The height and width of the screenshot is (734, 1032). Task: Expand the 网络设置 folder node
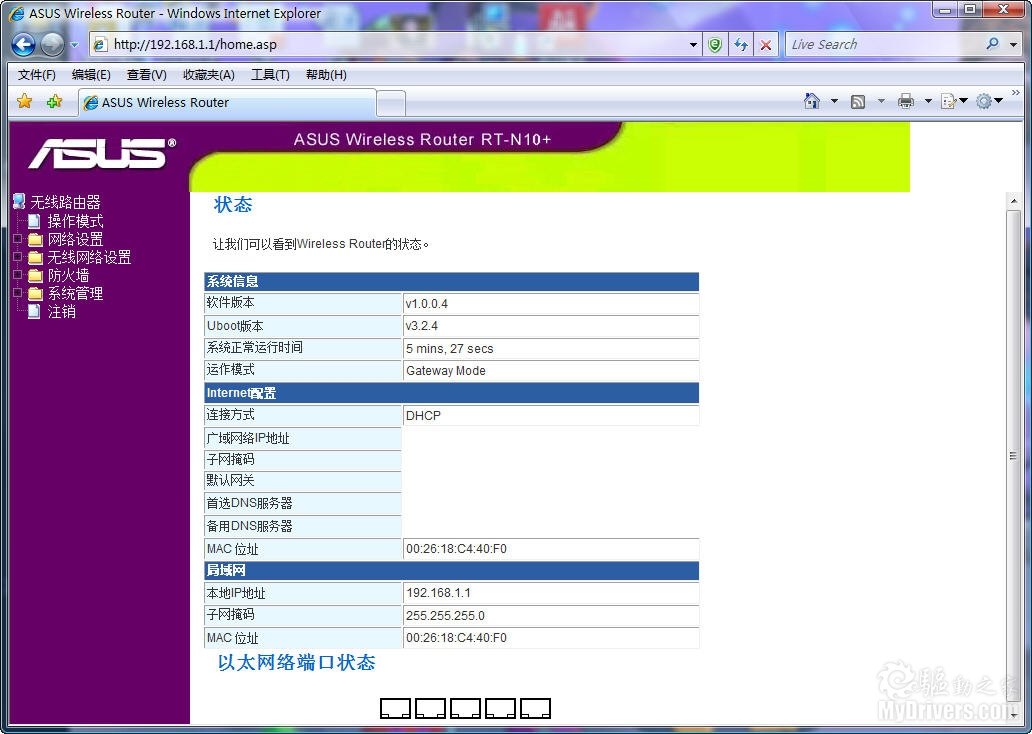point(18,239)
